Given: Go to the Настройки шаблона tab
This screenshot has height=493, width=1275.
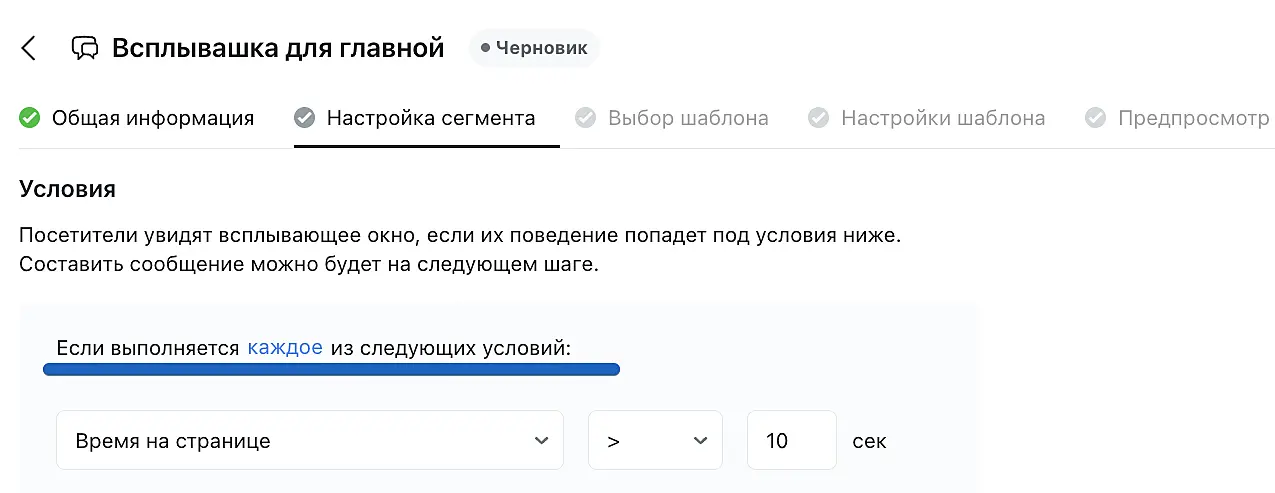Looking at the screenshot, I should (943, 118).
